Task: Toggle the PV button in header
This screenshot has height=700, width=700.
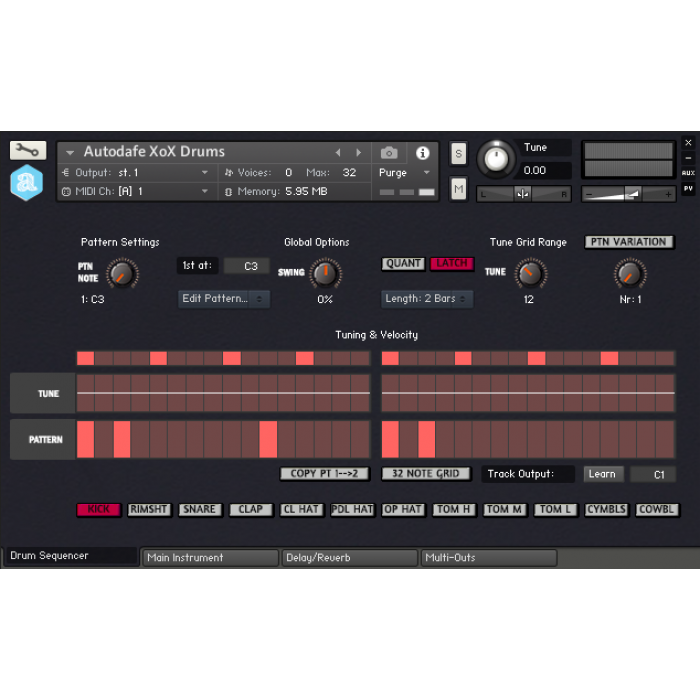Action: (x=688, y=188)
